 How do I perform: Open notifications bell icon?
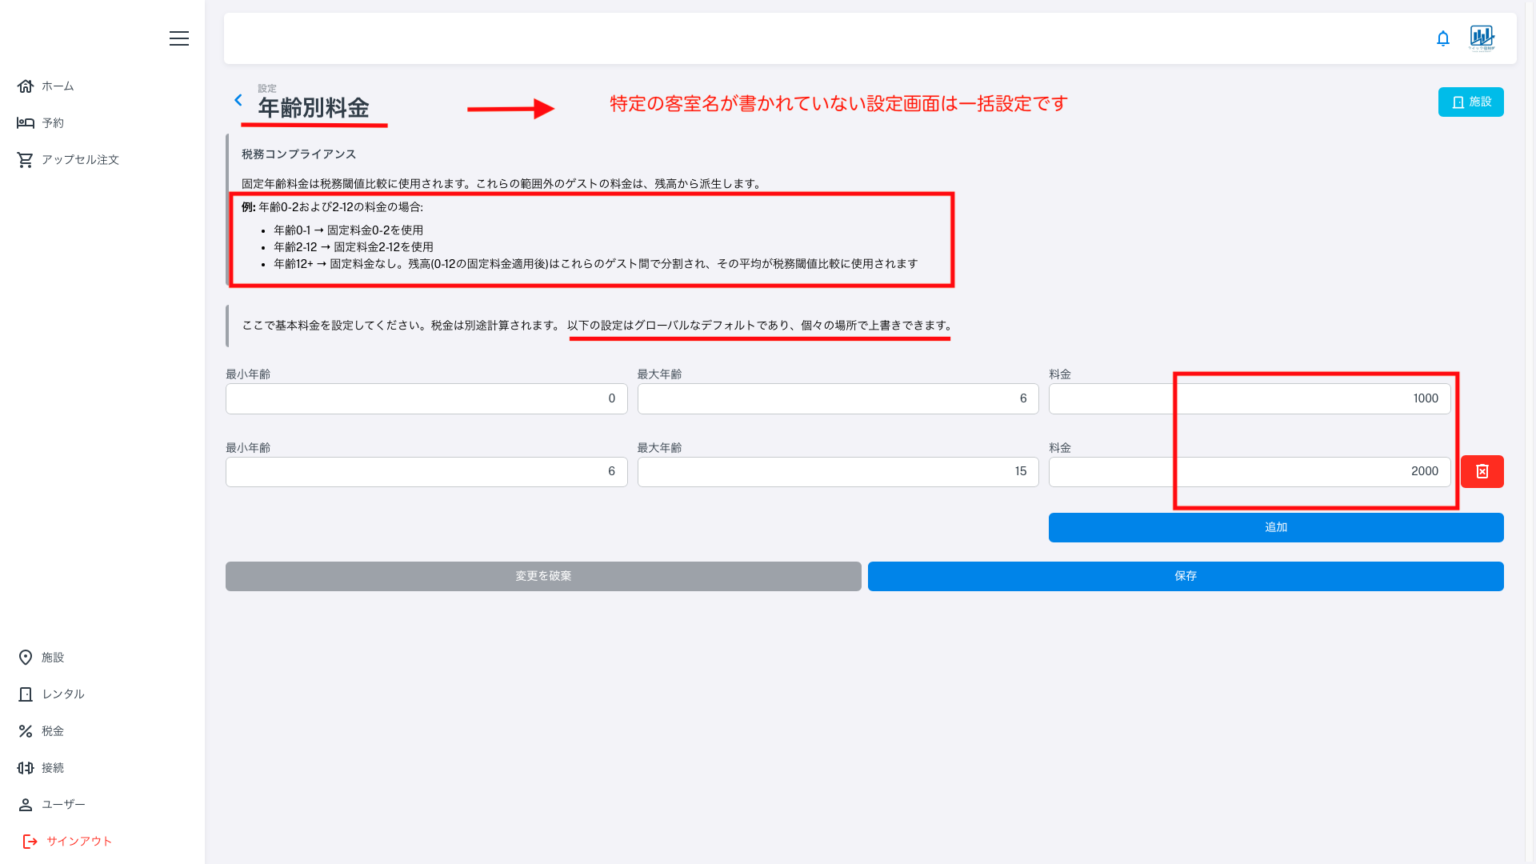pos(1443,39)
